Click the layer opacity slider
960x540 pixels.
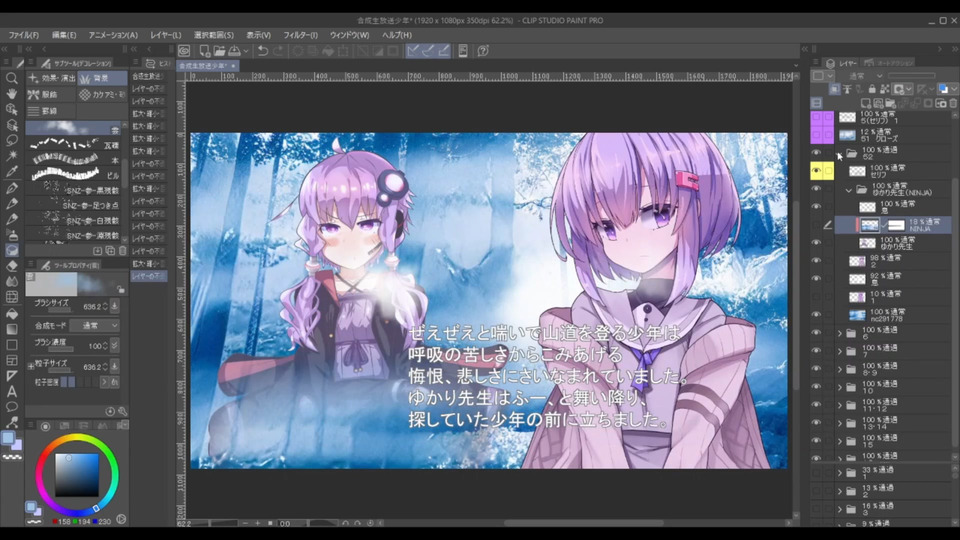[x=912, y=76]
